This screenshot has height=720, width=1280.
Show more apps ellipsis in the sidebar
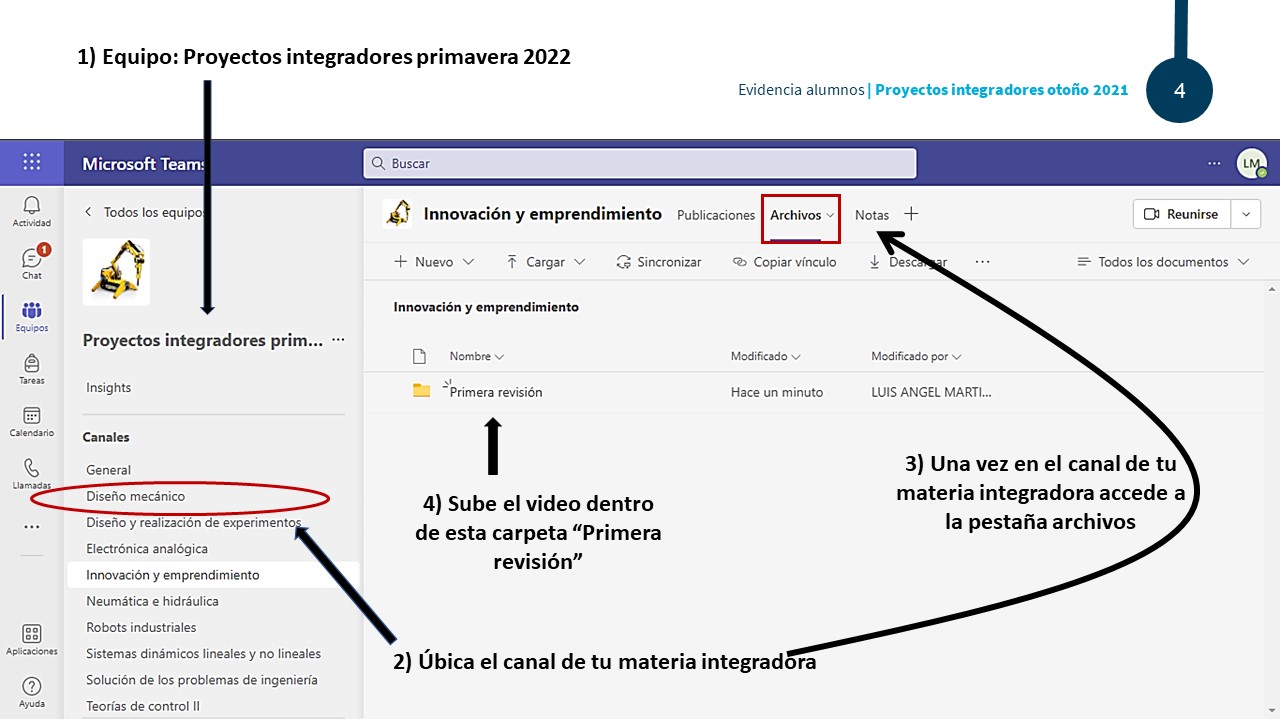tap(32, 527)
